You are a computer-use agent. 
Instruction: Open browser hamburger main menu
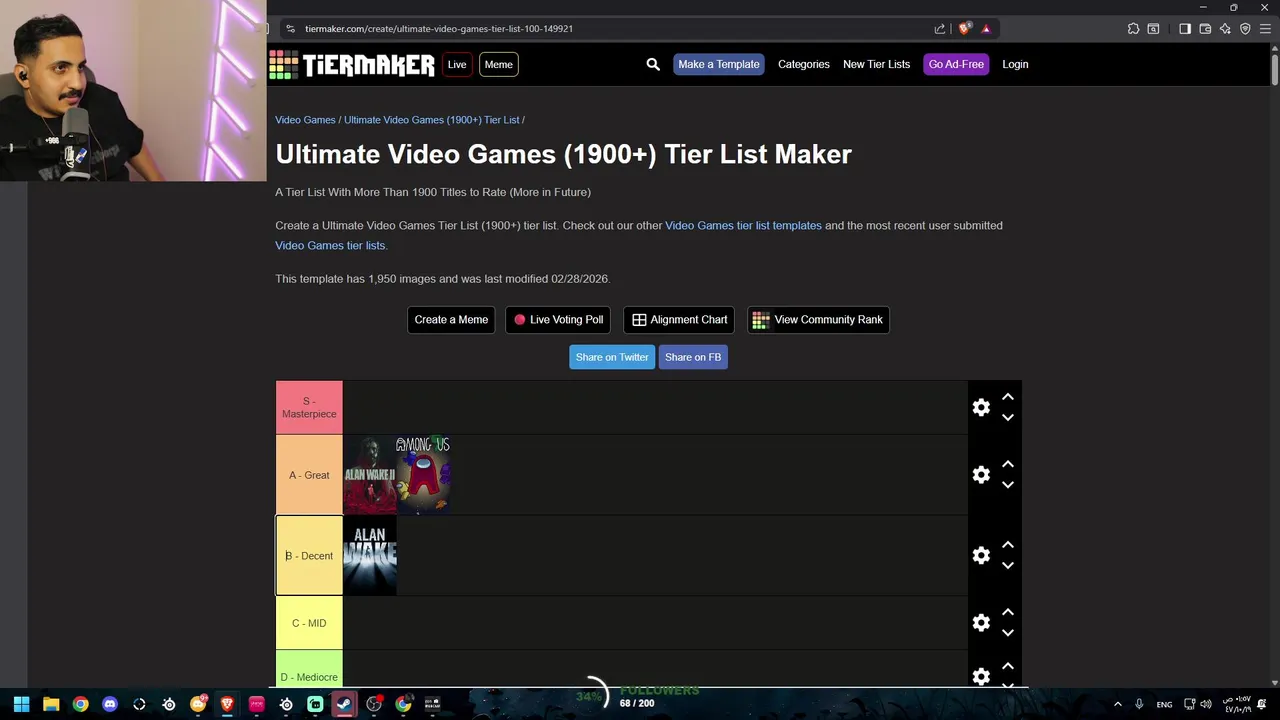click(x=1265, y=29)
